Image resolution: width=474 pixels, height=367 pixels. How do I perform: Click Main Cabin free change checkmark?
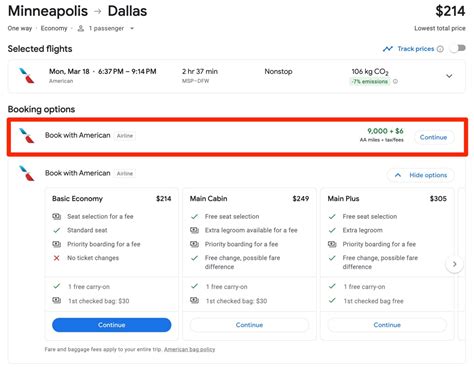(194, 258)
